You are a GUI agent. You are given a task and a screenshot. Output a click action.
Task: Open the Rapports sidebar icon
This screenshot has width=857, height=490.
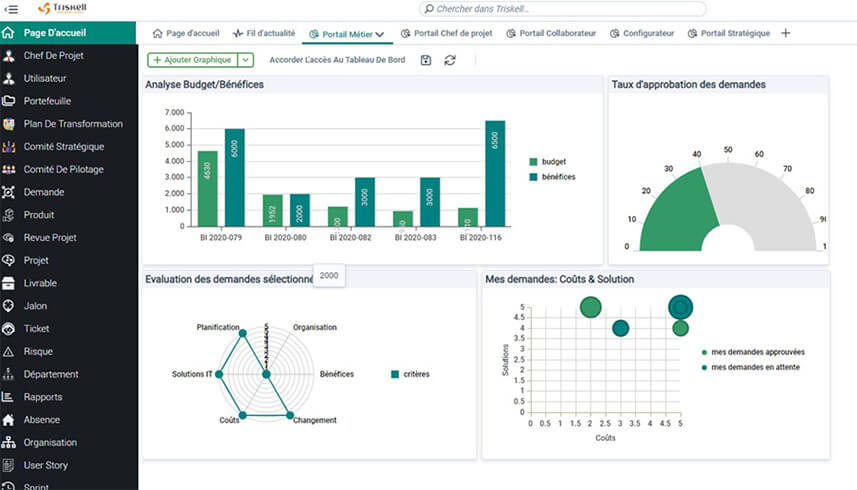click(8, 397)
